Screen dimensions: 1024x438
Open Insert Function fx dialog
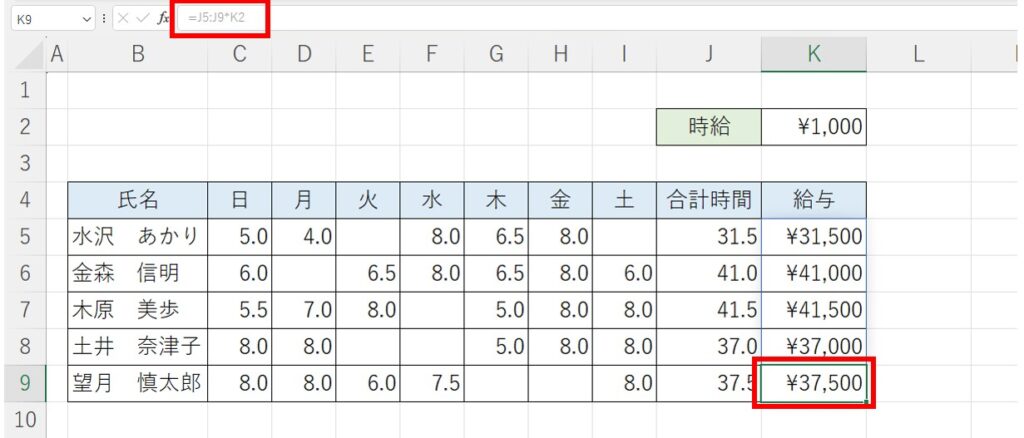point(163,18)
